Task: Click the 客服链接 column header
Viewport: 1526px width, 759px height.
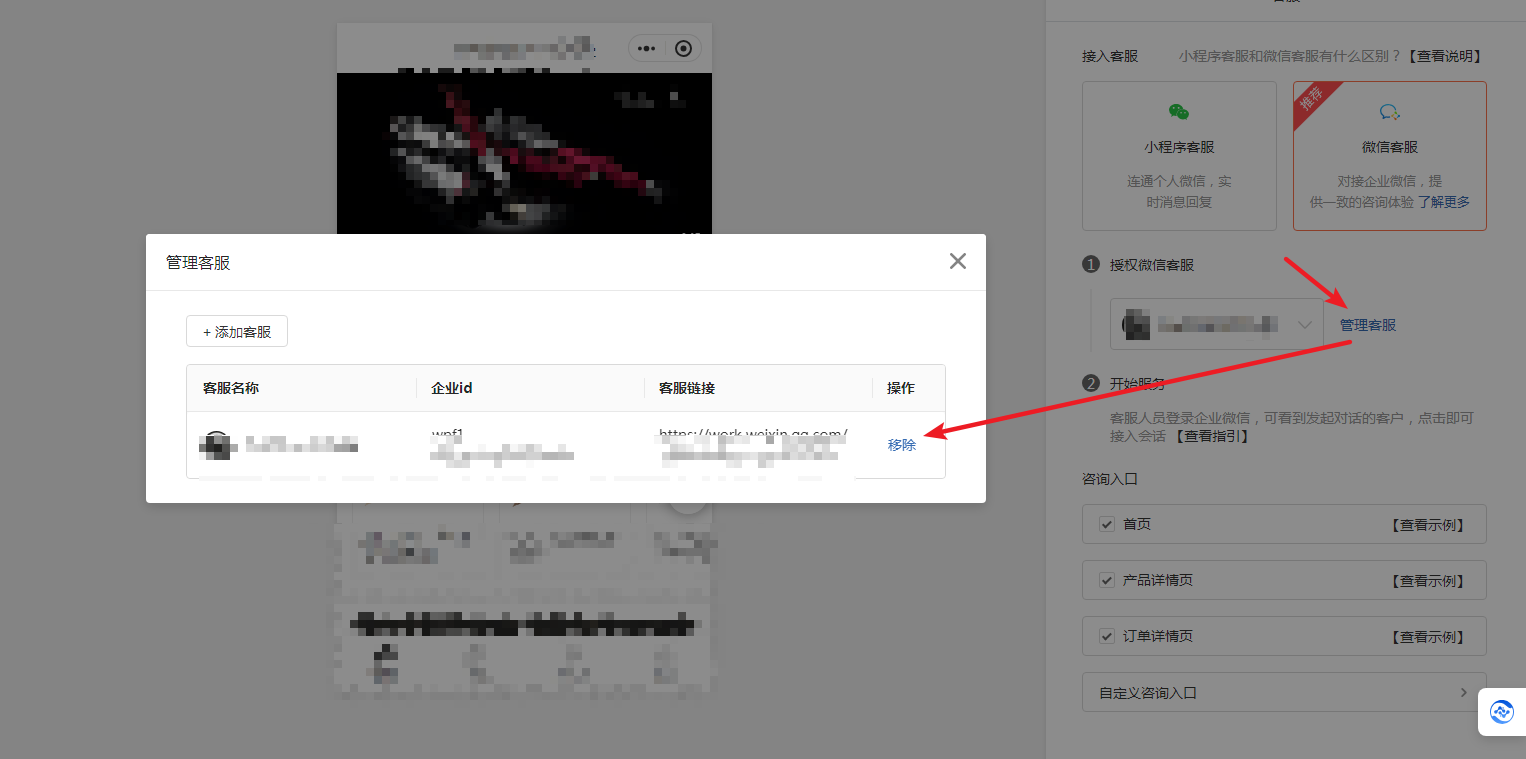Action: pyautogui.click(x=687, y=388)
